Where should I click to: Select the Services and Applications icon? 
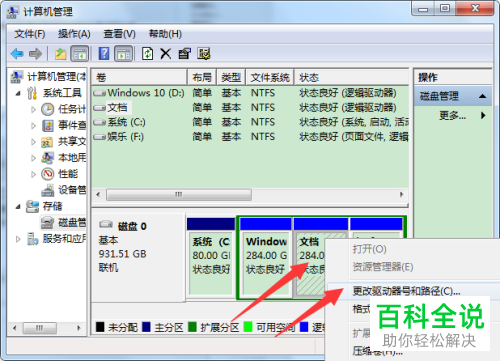pyautogui.click(x=33, y=239)
